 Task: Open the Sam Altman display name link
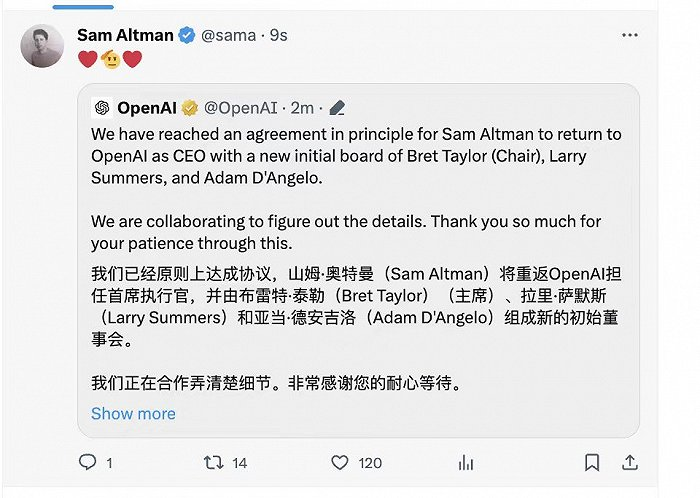click(124, 35)
